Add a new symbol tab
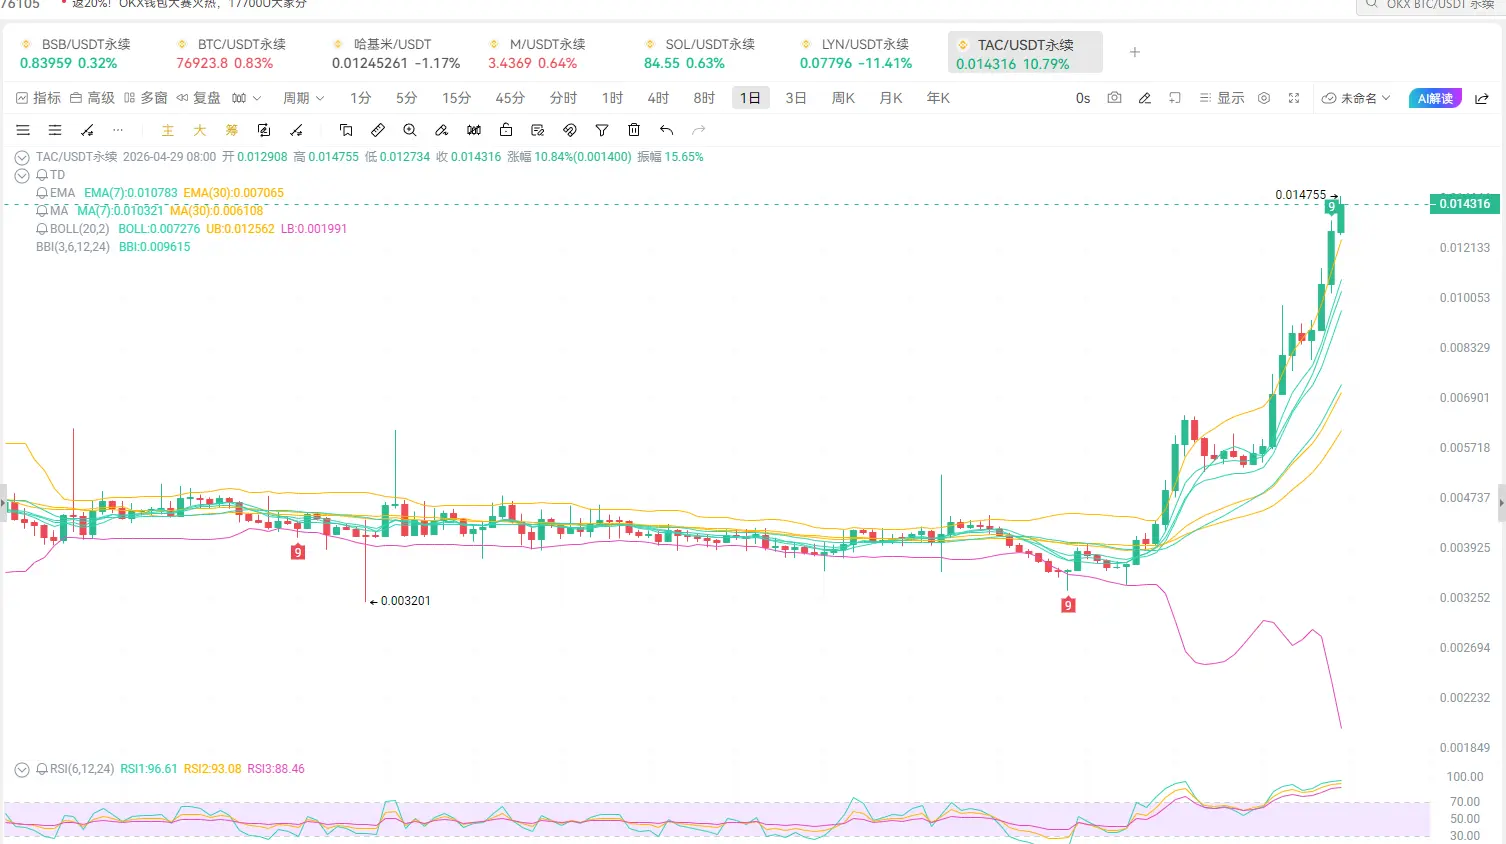The image size is (1506, 844). [x=1135, y=52]
